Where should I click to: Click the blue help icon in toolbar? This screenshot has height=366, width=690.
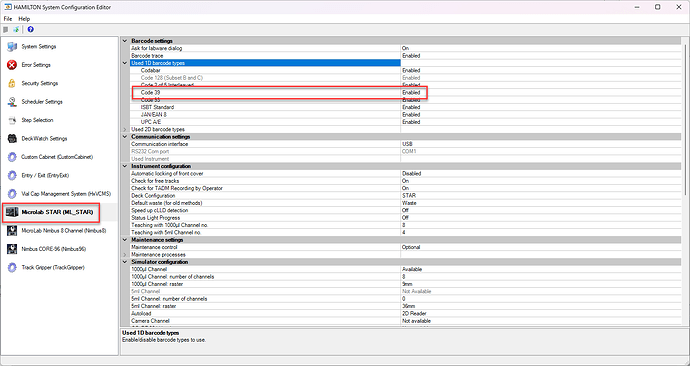pyautogui.click(x=30, y=29)
